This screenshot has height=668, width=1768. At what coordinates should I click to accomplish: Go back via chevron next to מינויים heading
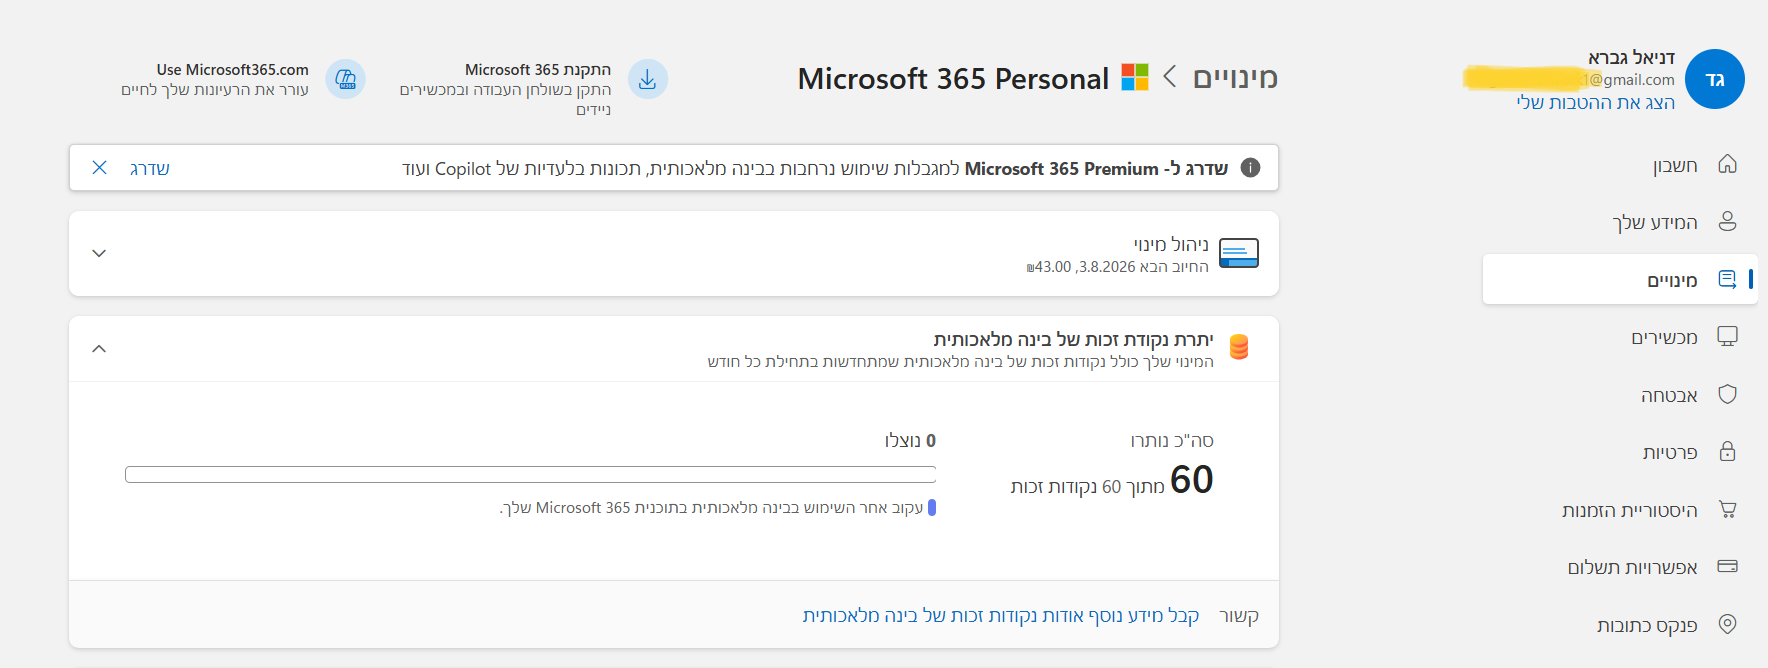pos(1170,77)
